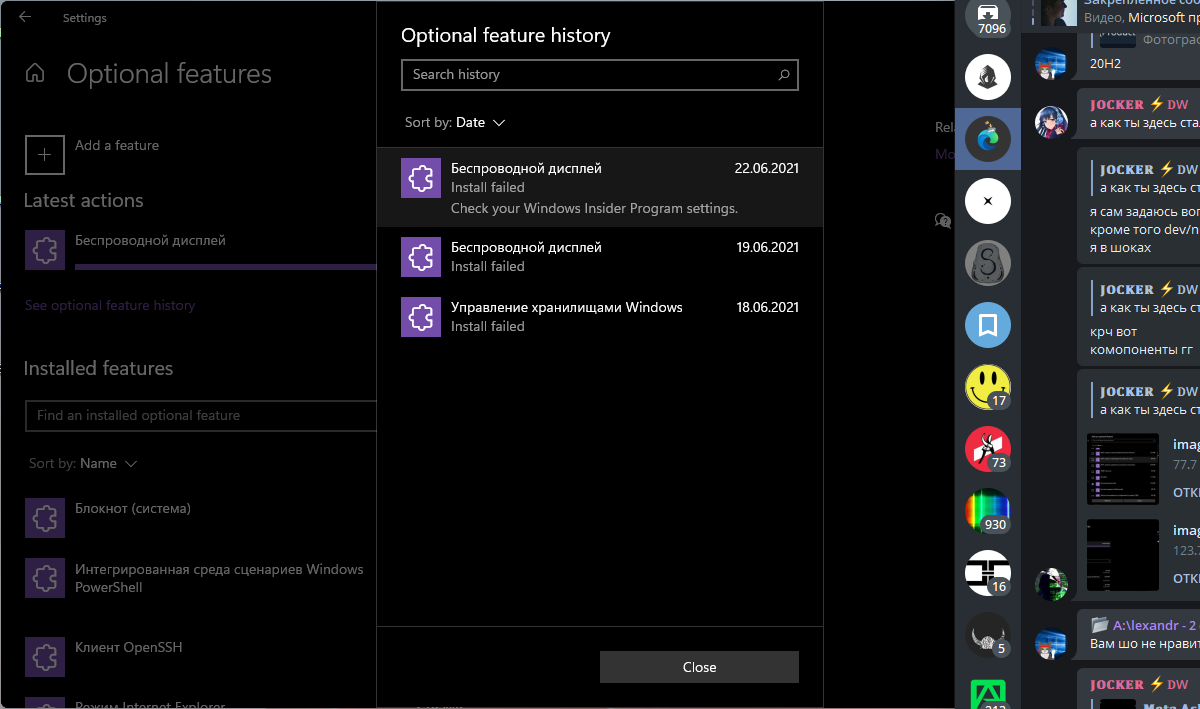The width and height of the screenshot is (1200, 709).
Task: Open the hooded figure server icon
Action: pos(988,77)
